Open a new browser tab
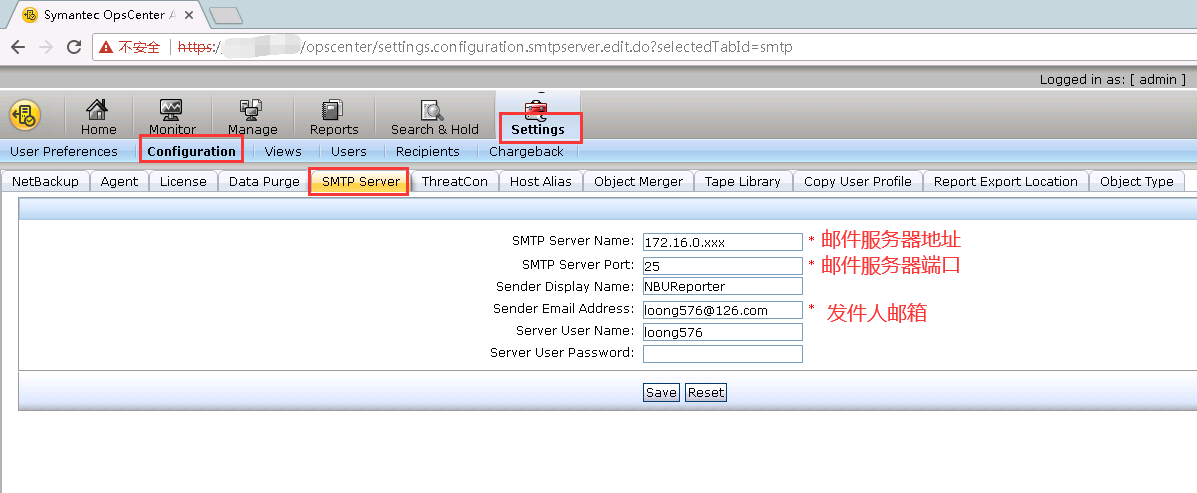1197x493 pixels. tap(225, 15)
